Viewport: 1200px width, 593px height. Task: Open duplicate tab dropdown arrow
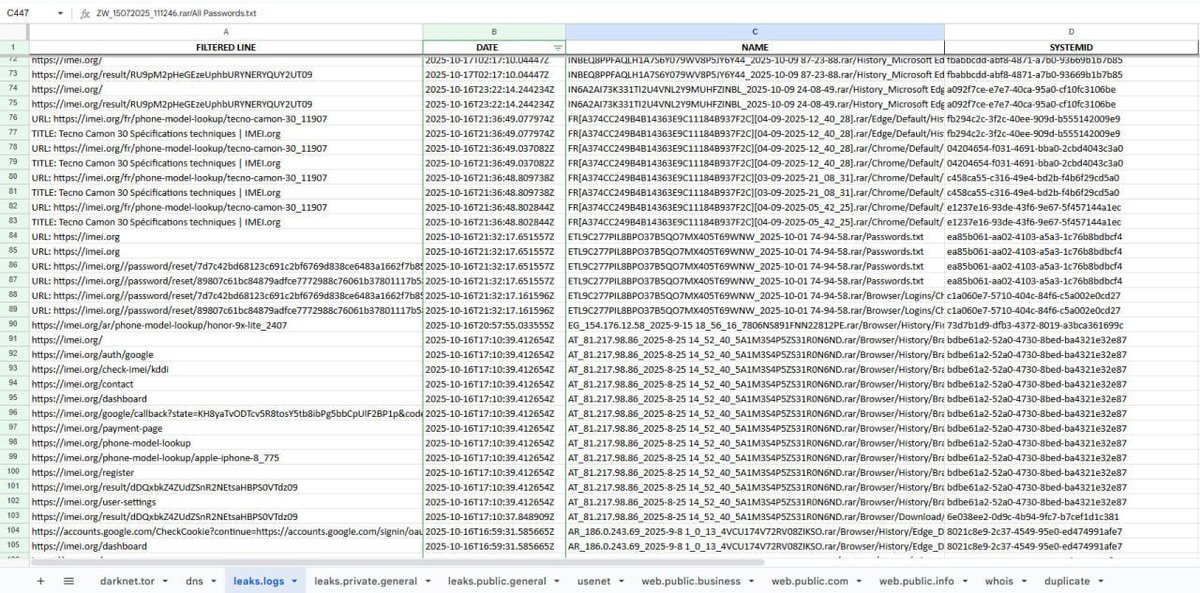(1100, 581)
